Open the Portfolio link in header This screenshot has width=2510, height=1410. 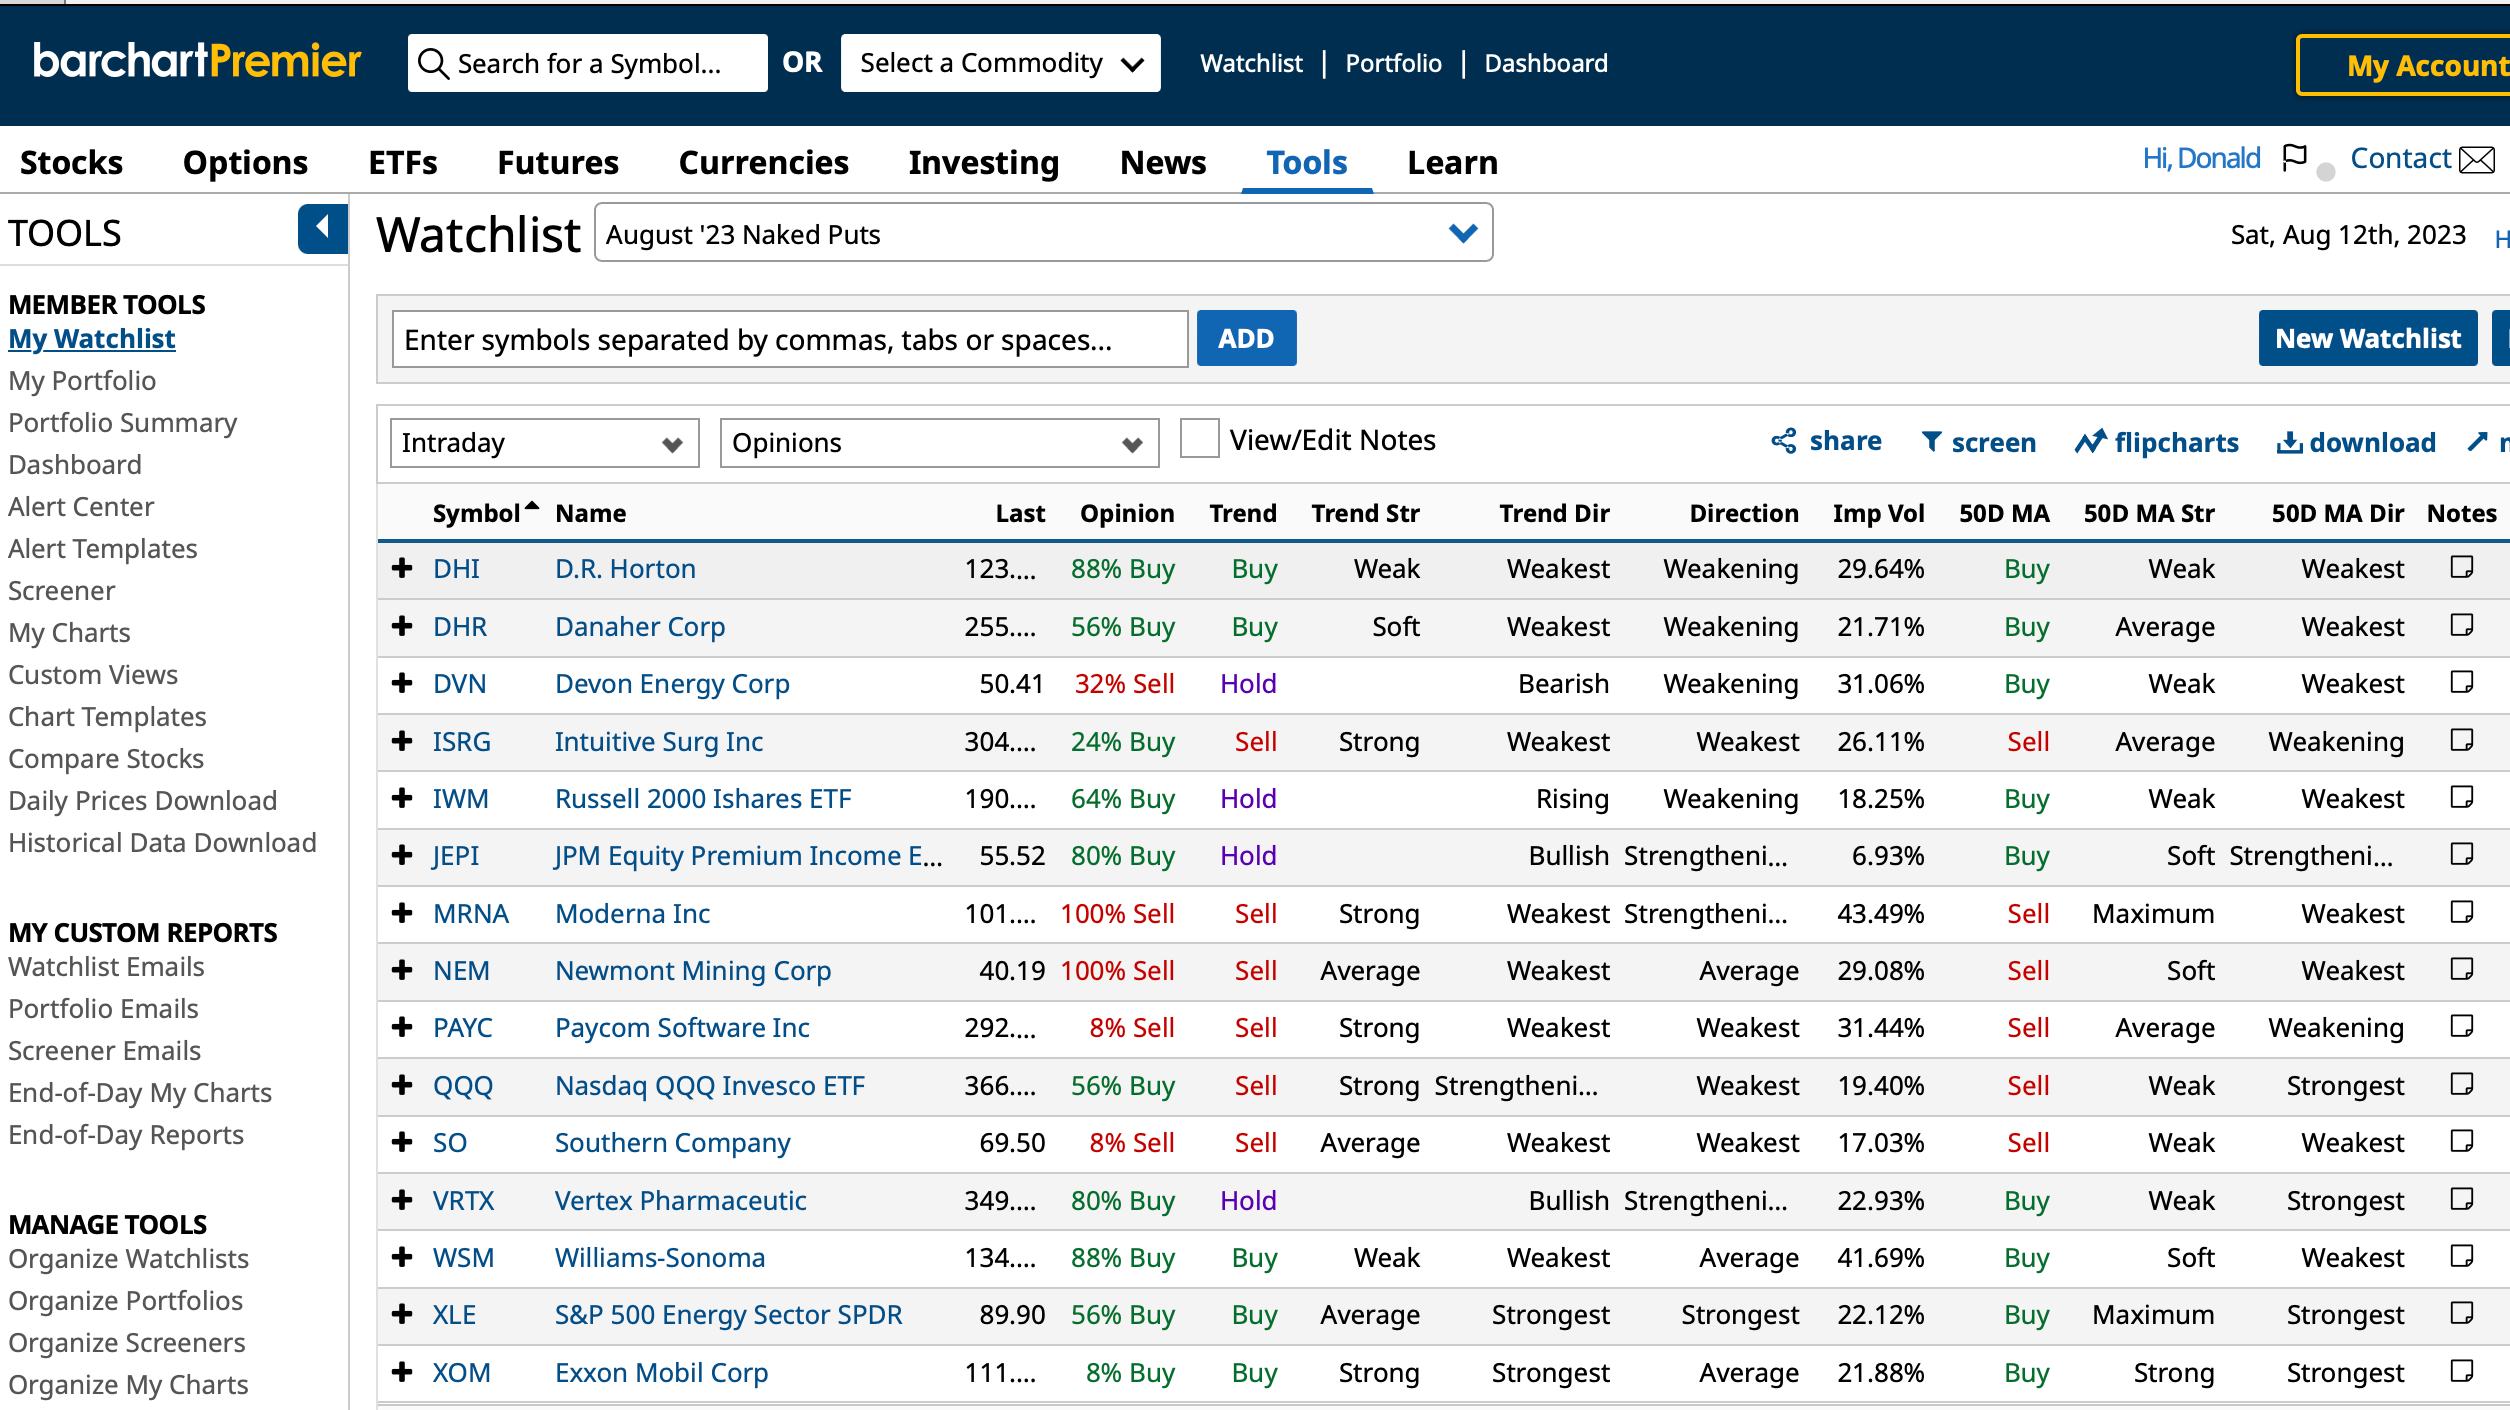click(1393, 63)
